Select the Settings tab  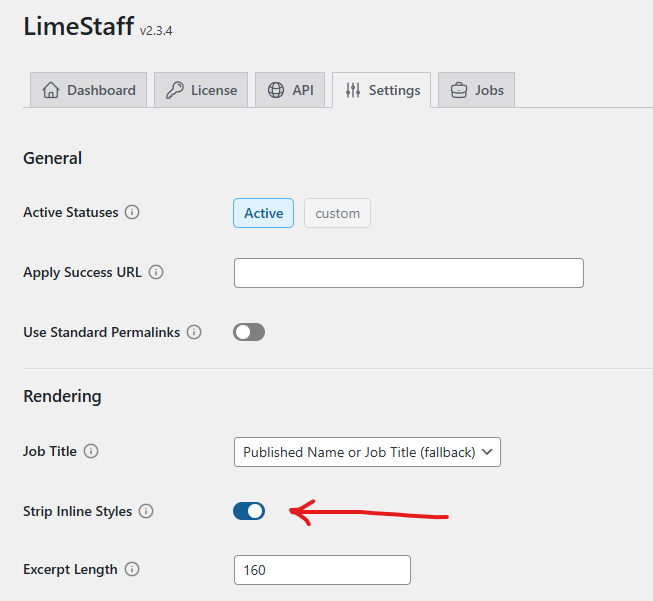[382, 90]
